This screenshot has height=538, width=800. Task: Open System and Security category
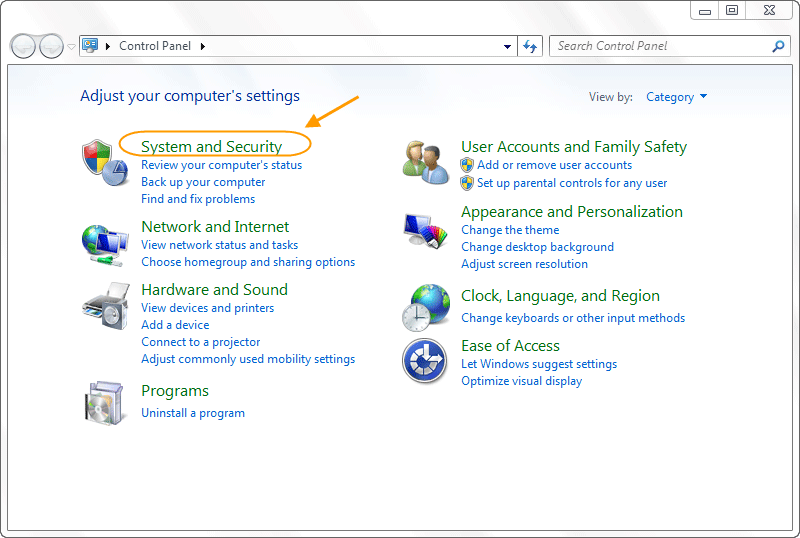(x=211, y=147)
